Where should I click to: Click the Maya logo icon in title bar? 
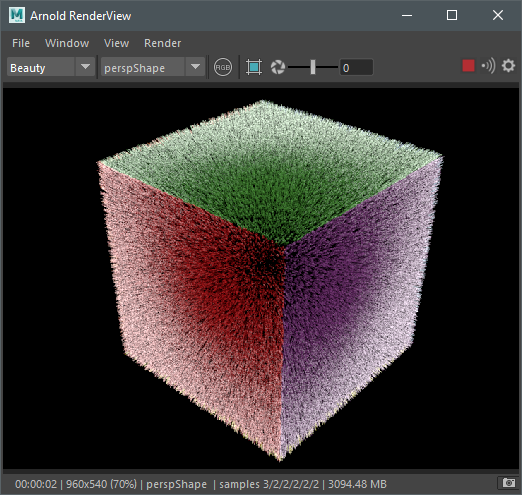[17, 15]
